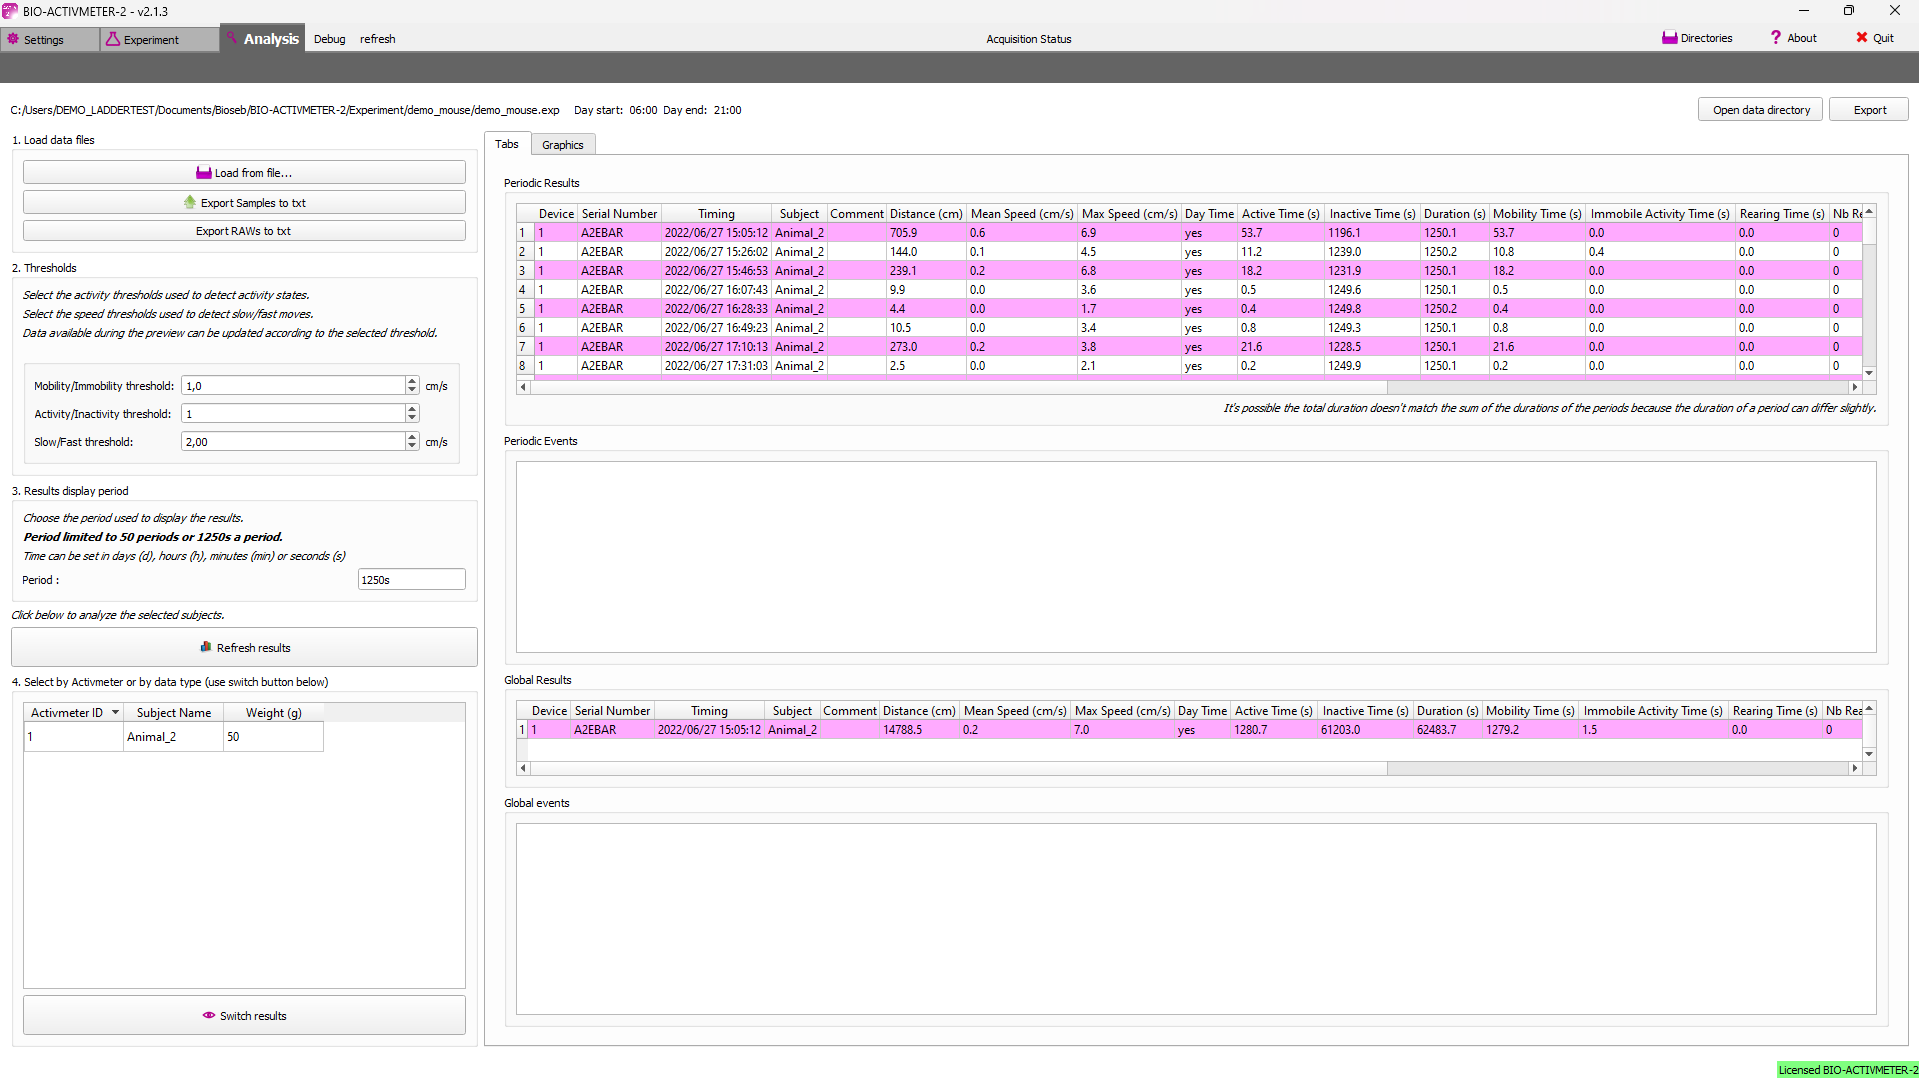Expand the Activmeter ID column dropdown
Image resolution: width=1919 pixels, height=1078 pixels.
116,713
